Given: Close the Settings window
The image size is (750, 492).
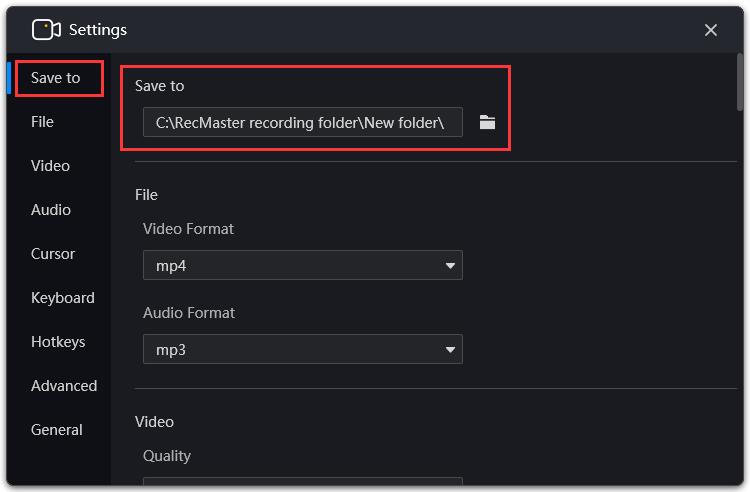Looking at the screenshot, I should coord(710,30).
